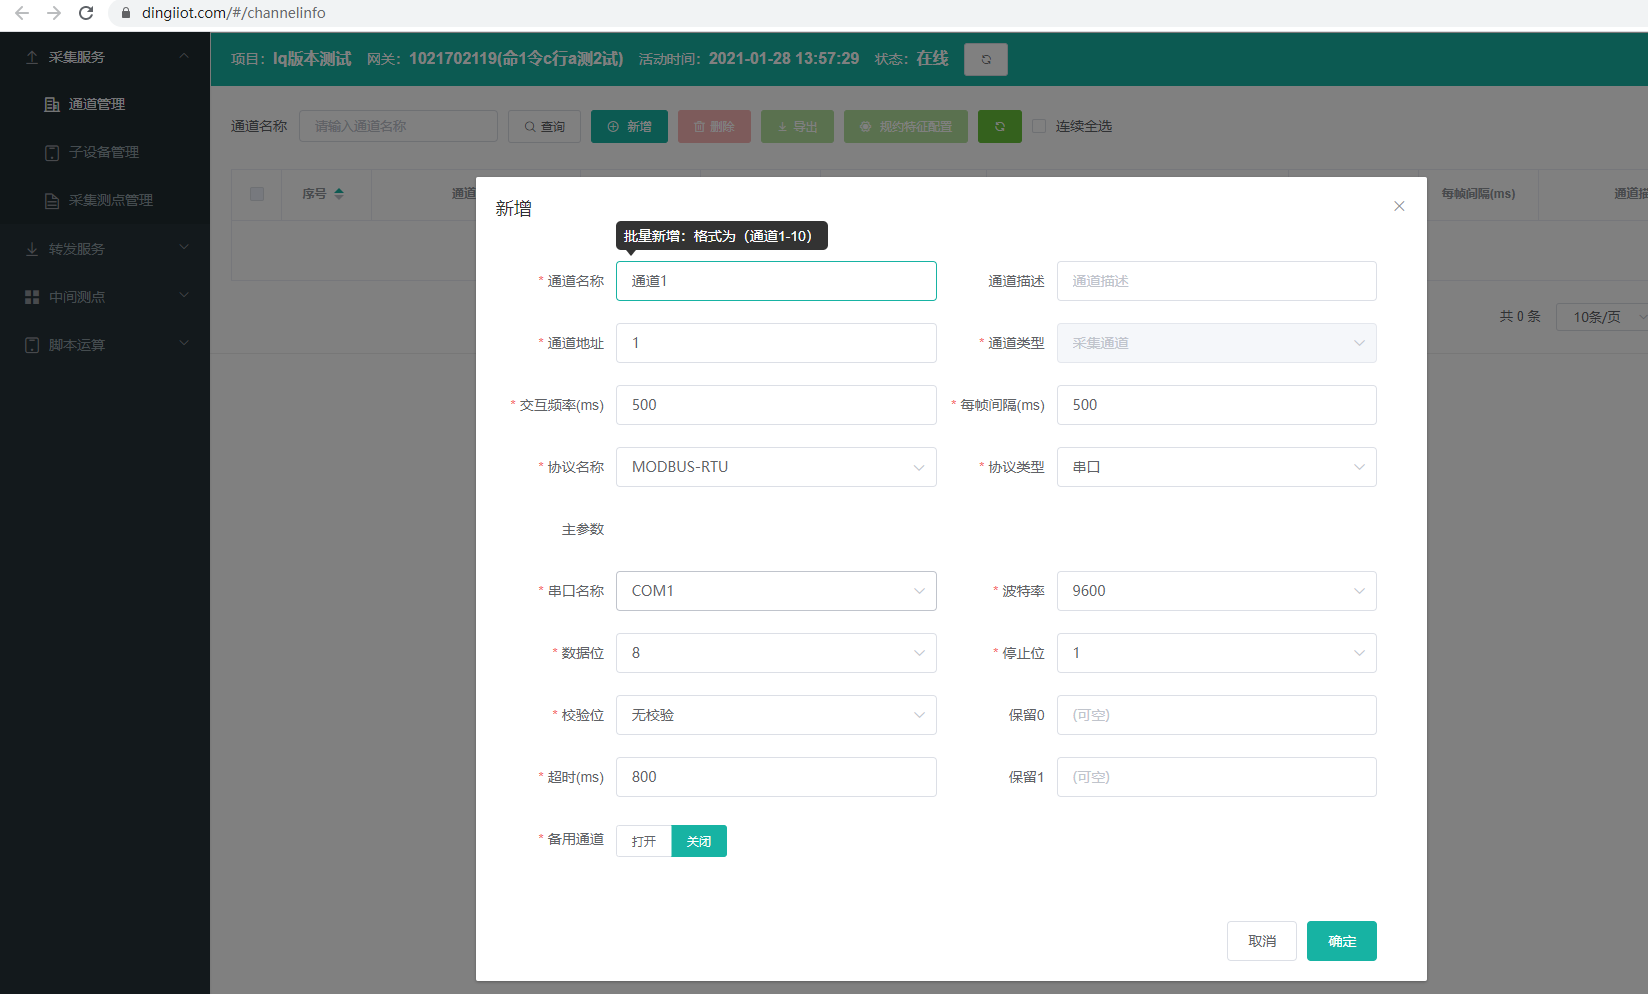
Task: Toggle the 连续全选 checkbox
Action: point(1039,126)
